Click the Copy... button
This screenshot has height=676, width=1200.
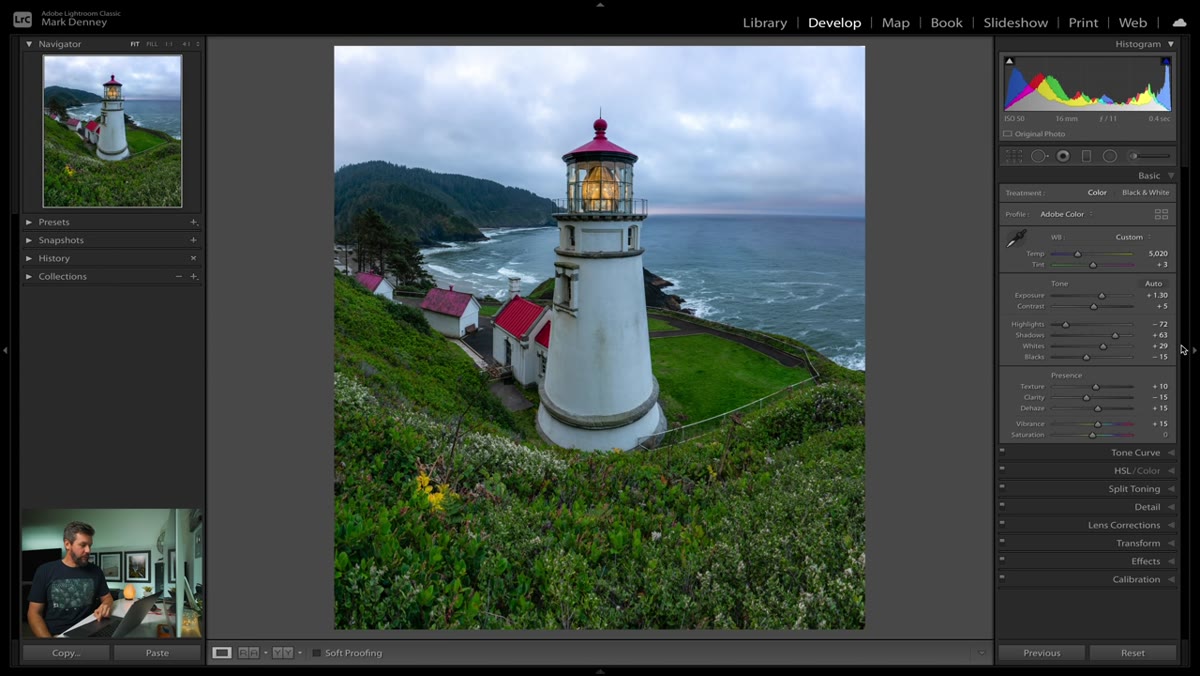[66, 653]
